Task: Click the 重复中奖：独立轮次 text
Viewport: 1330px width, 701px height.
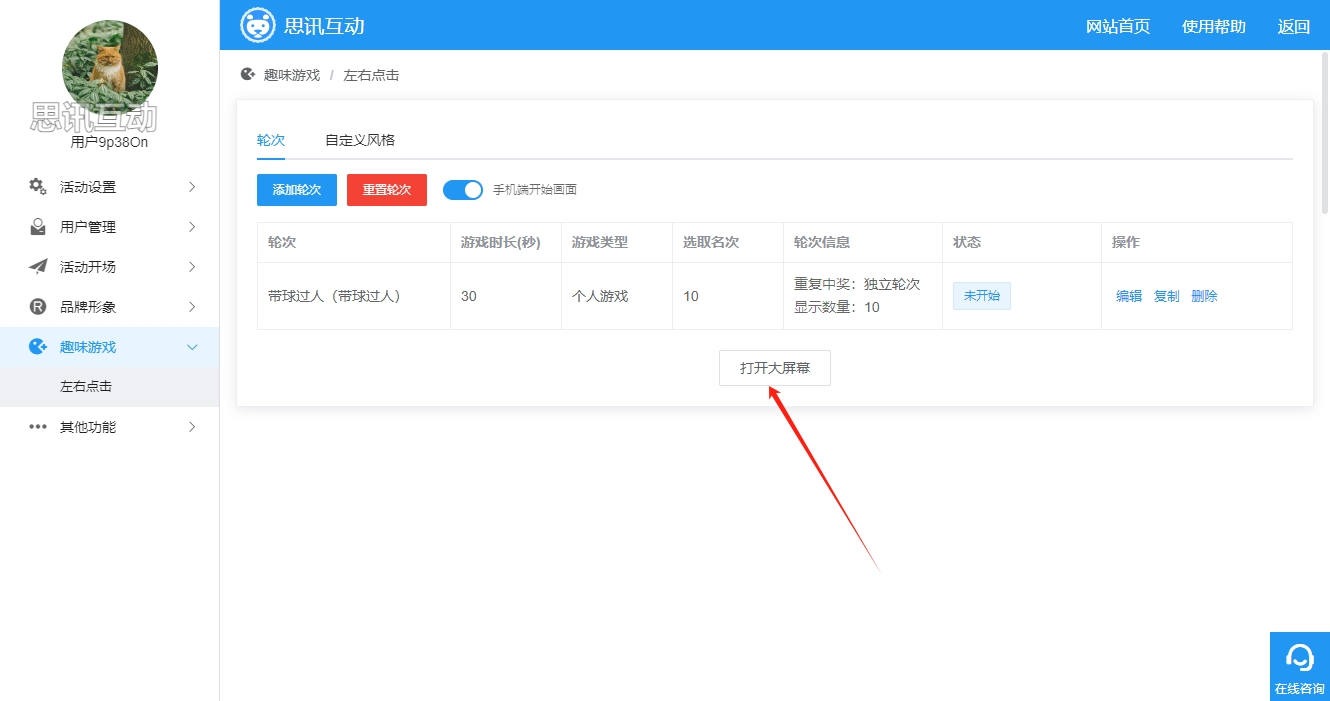Action: point(856,284)
